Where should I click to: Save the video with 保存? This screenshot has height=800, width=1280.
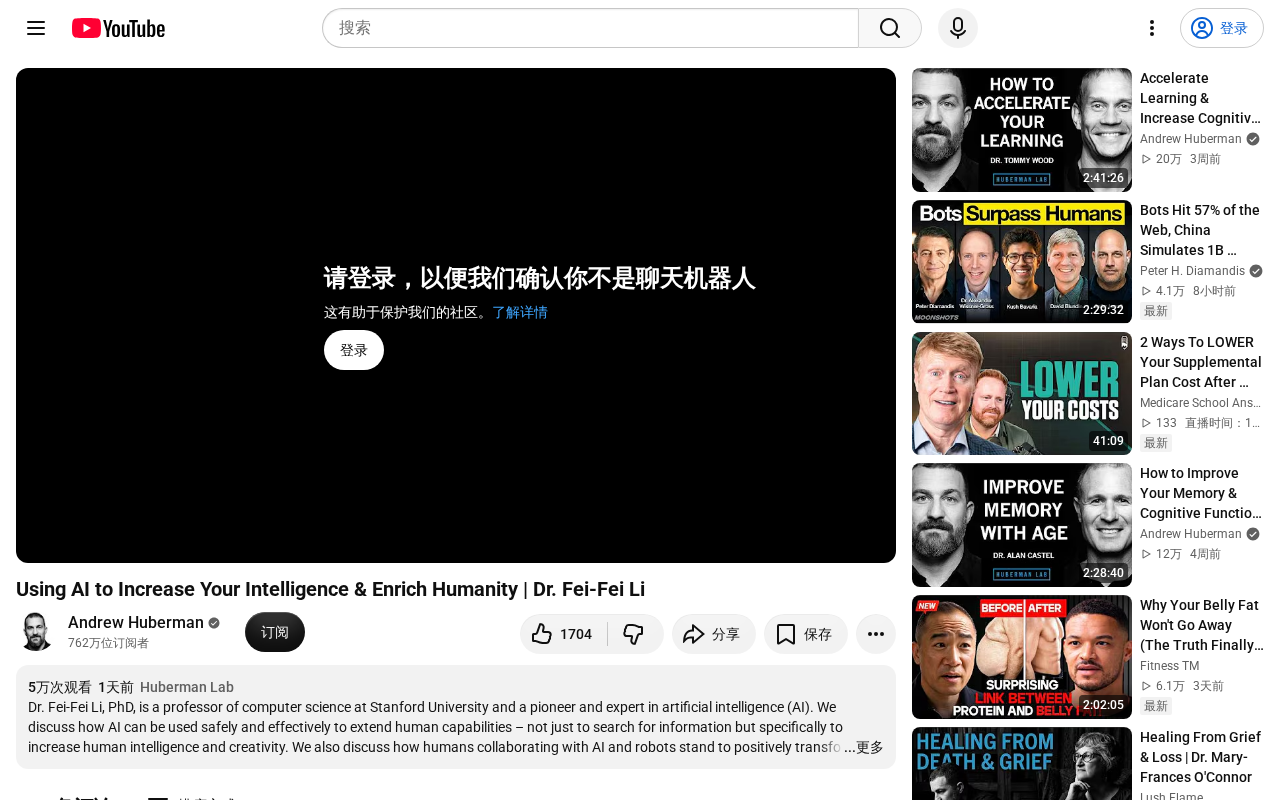pos(806,634)
